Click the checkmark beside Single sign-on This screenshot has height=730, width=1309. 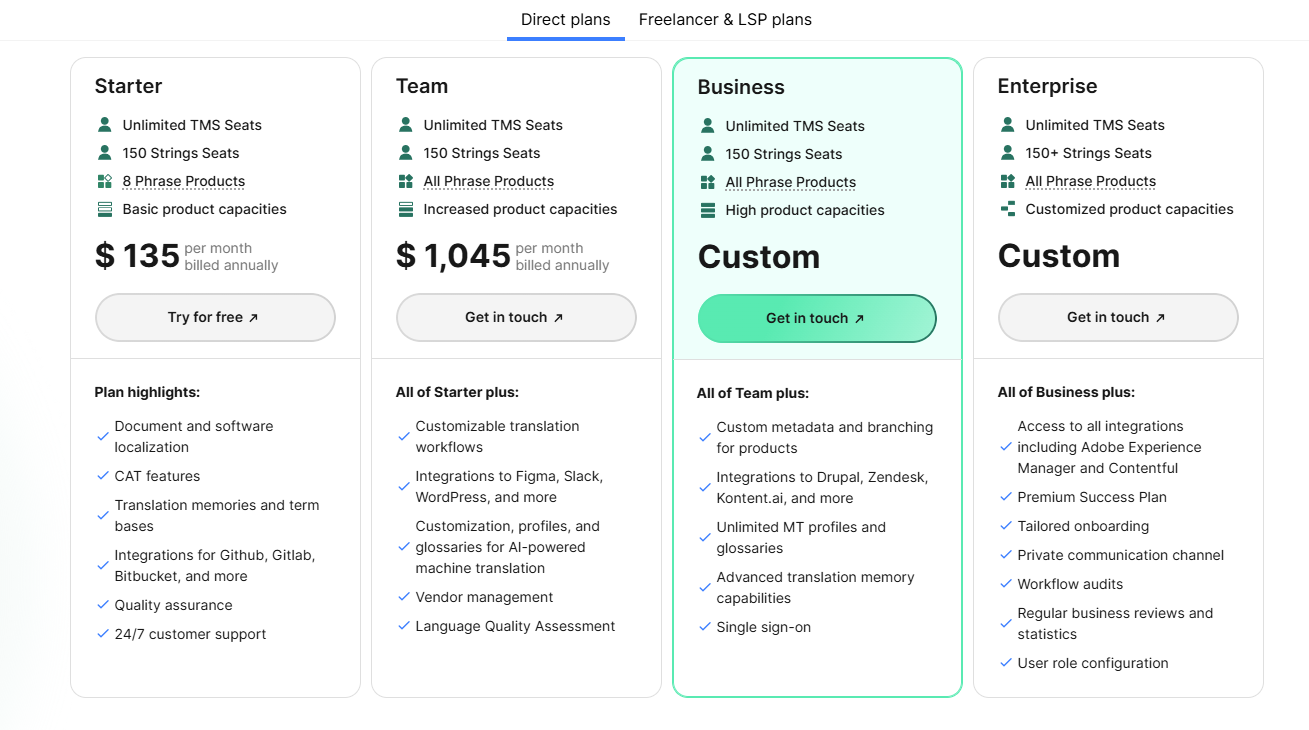tap(704, 627)
